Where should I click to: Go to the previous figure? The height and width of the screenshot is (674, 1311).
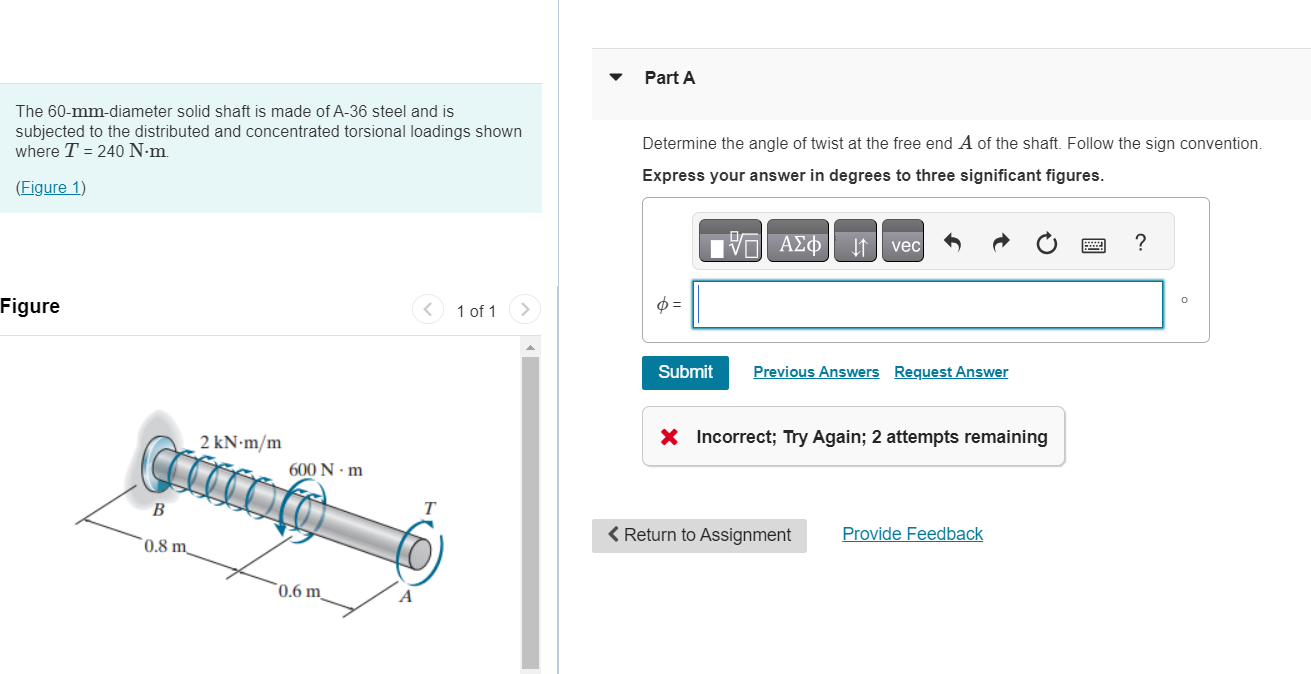[427, 309]
